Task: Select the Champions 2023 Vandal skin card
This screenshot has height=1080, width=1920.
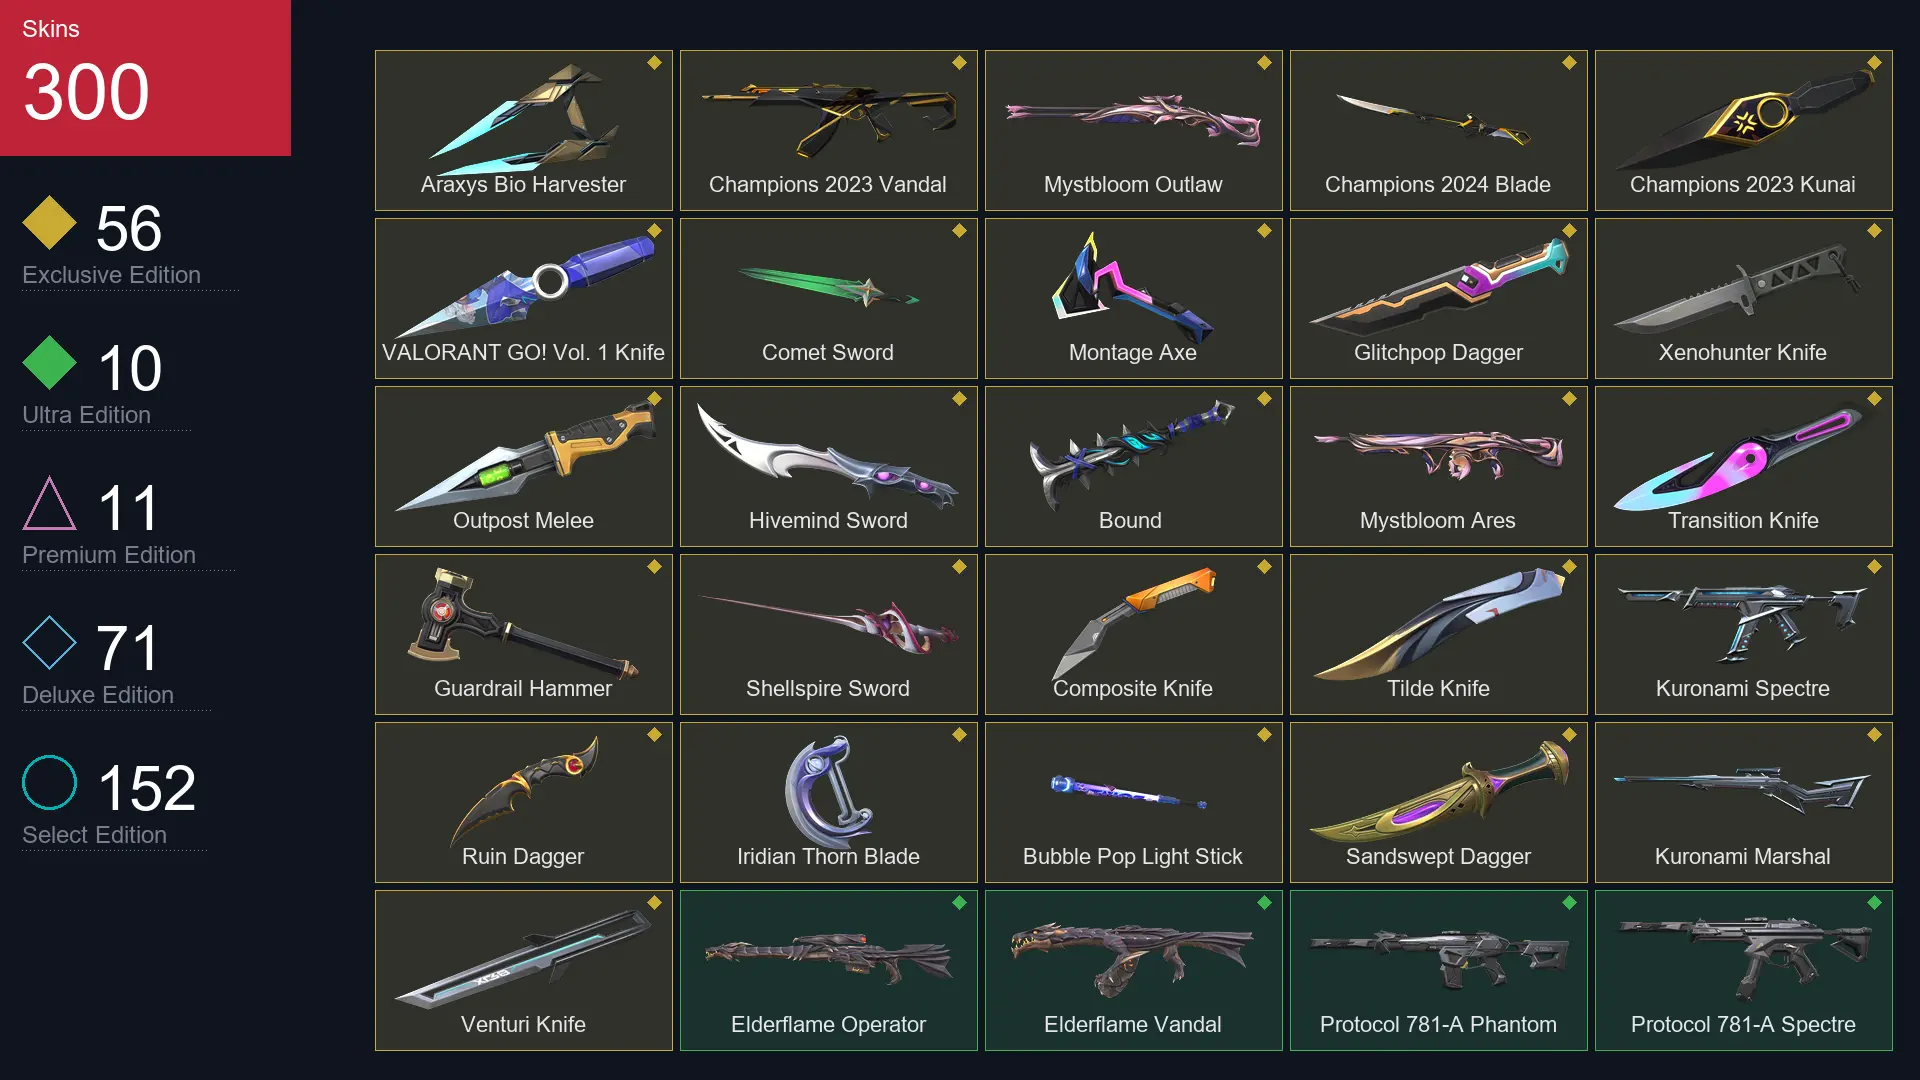Action: click(828, 130)
